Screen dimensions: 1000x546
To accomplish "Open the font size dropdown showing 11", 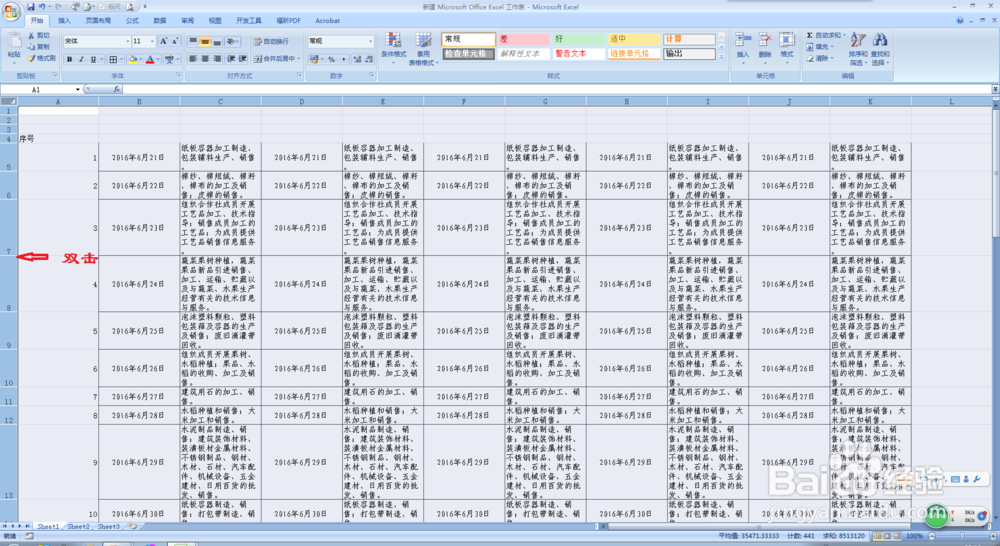I will (x=152, y=41).
